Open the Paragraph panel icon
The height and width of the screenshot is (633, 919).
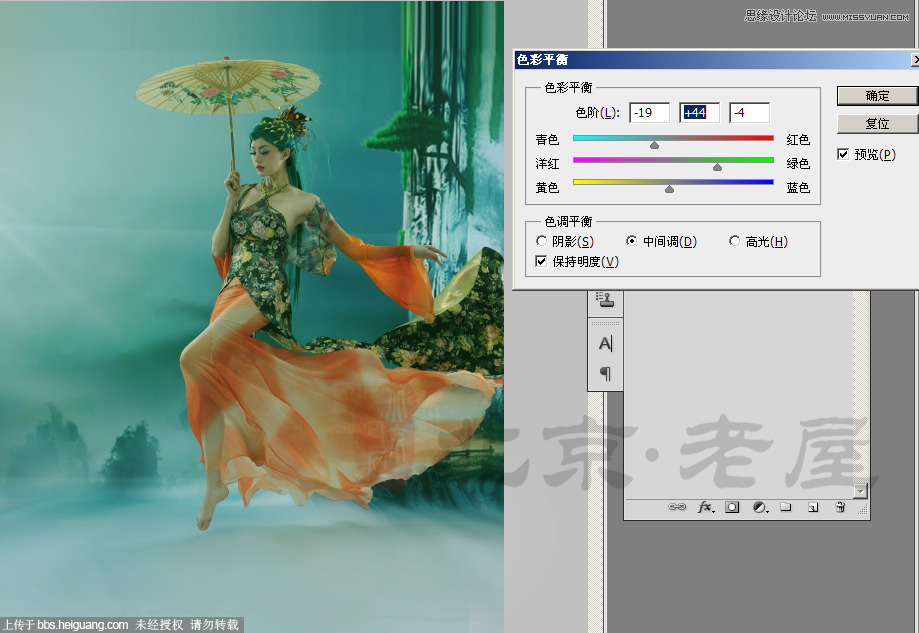point(605,373)
